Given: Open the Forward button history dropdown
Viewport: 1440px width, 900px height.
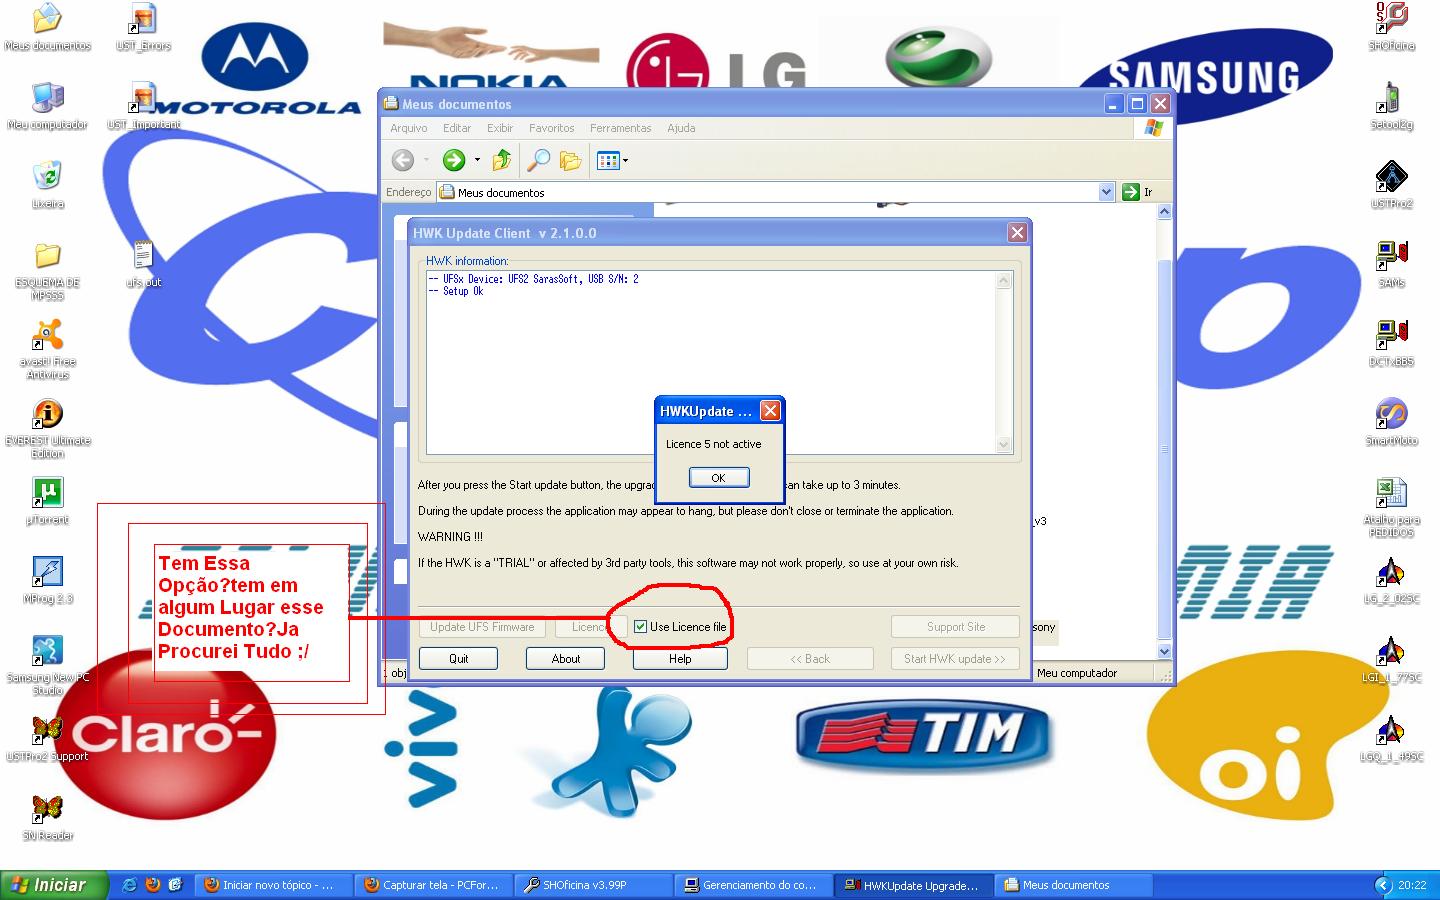Looking at the screenshot, I should (x=477, y=160).
